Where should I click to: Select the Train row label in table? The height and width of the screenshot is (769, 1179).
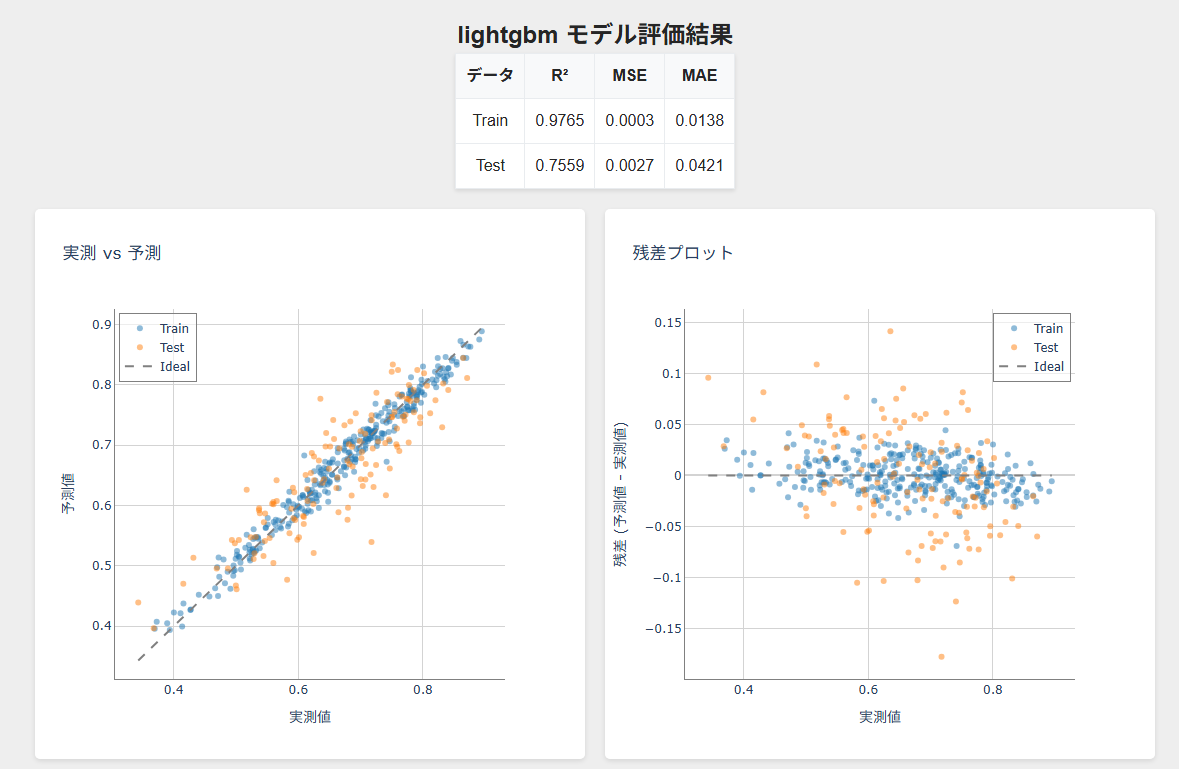(x=490, y=120)
